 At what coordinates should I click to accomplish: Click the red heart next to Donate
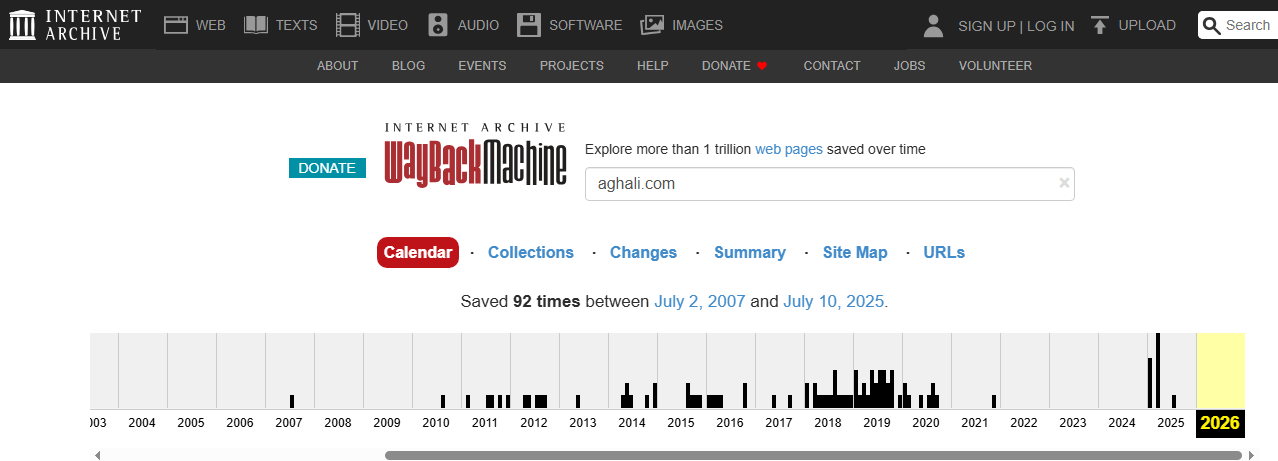coord(761,66)
